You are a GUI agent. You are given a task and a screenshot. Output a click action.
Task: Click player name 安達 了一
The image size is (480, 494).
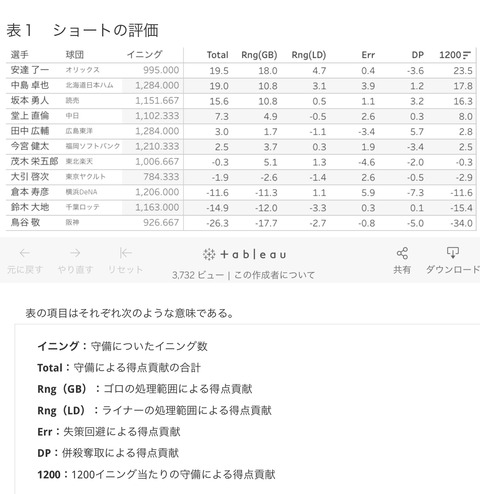point(30,70)
